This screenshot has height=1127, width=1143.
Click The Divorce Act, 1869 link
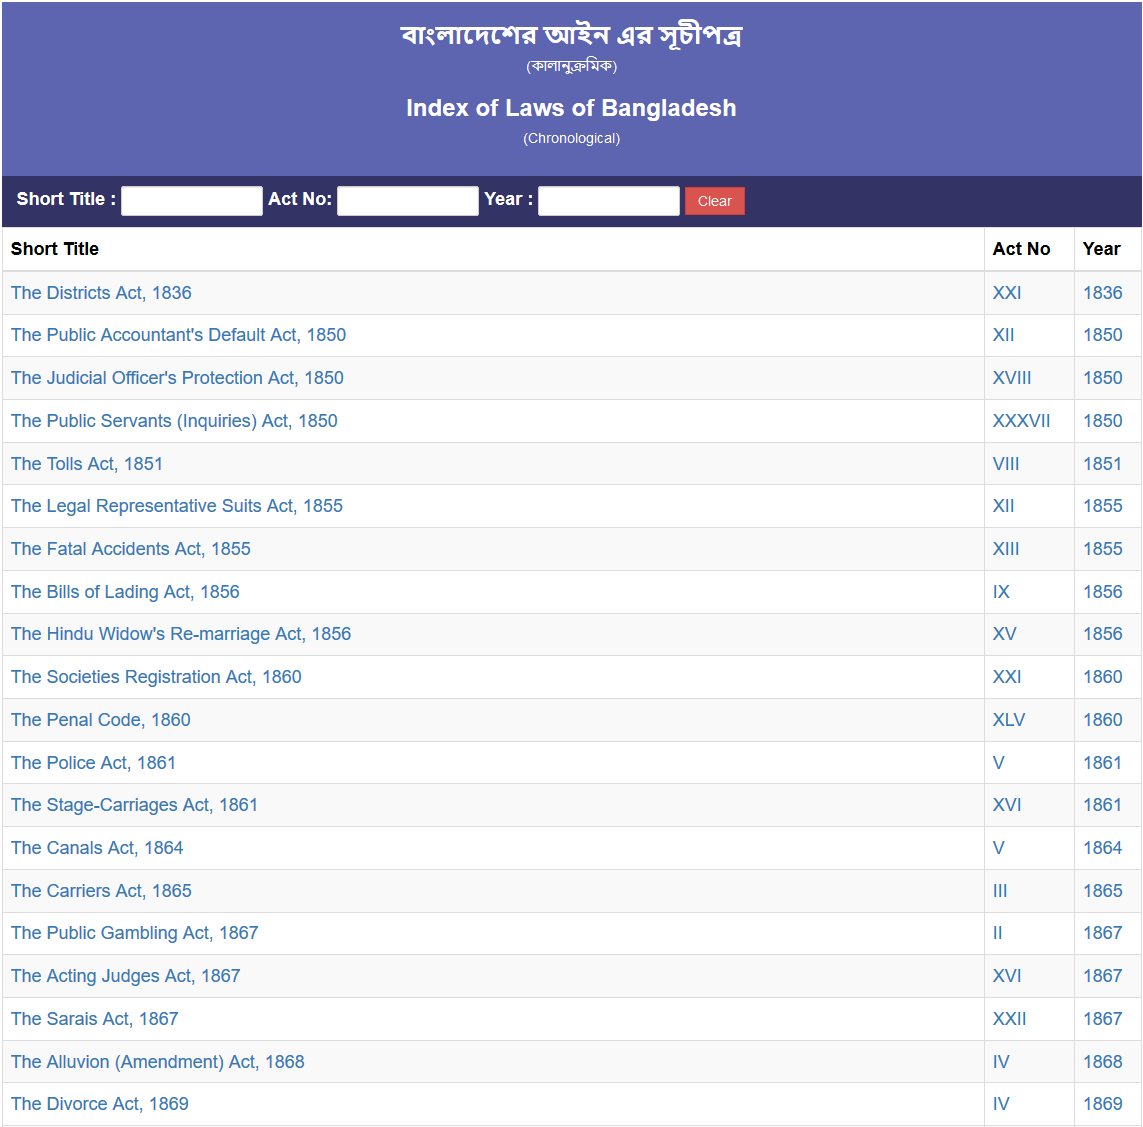coord(100,1104)
